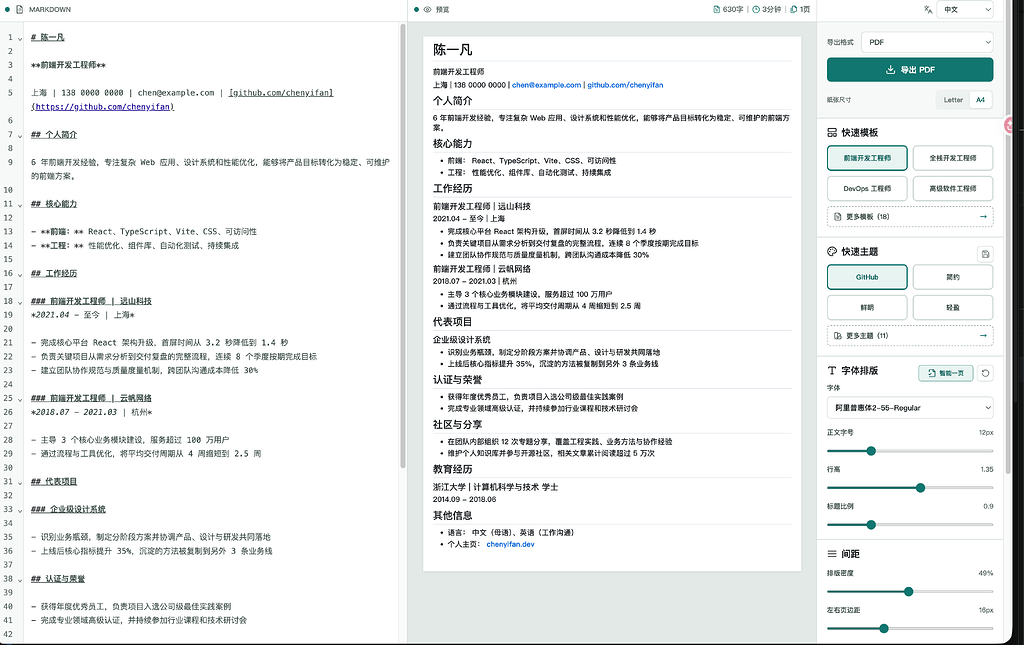
Task: Collapse the 云帆网络 fold on line 25
Action: (20, 399)
